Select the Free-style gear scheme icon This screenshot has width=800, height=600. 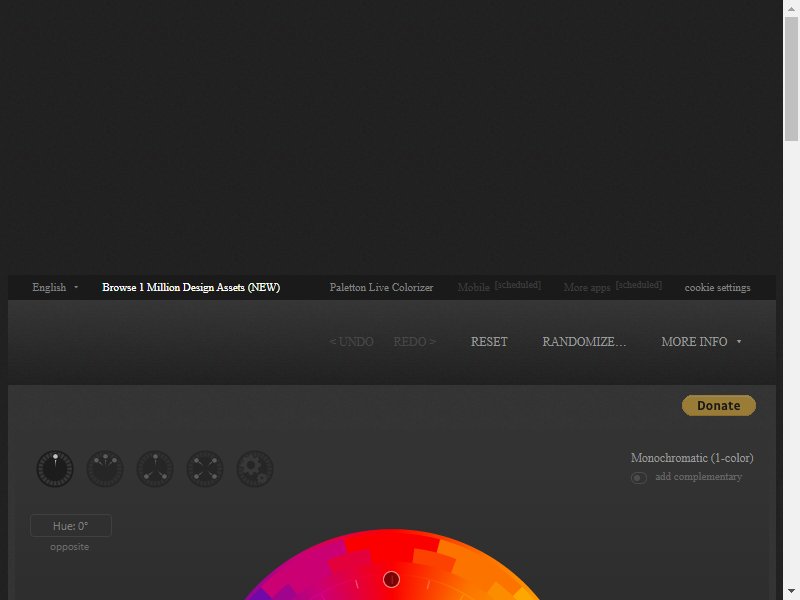(255, 468)
